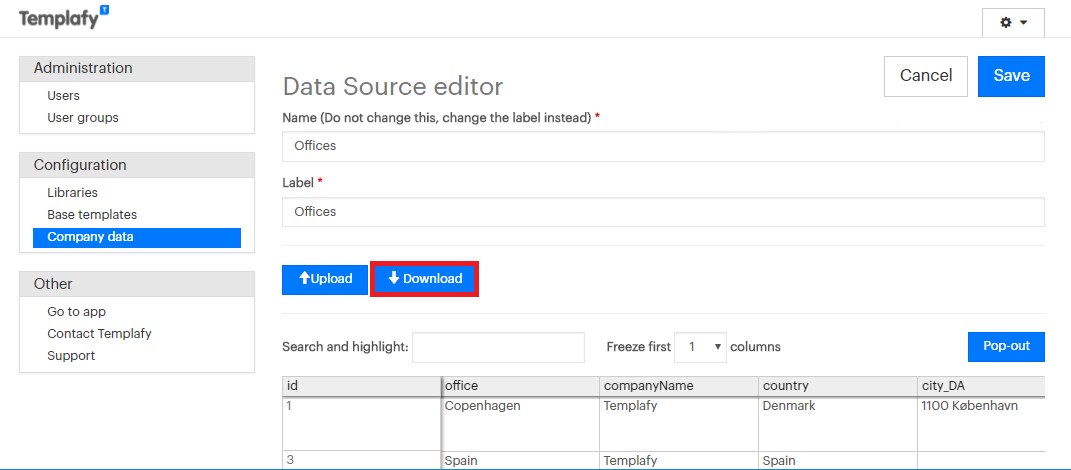Go to Libraries configuration
The width and height of the screenshot is (1071, 470).
pyautogui.click(x=72, y=193)
